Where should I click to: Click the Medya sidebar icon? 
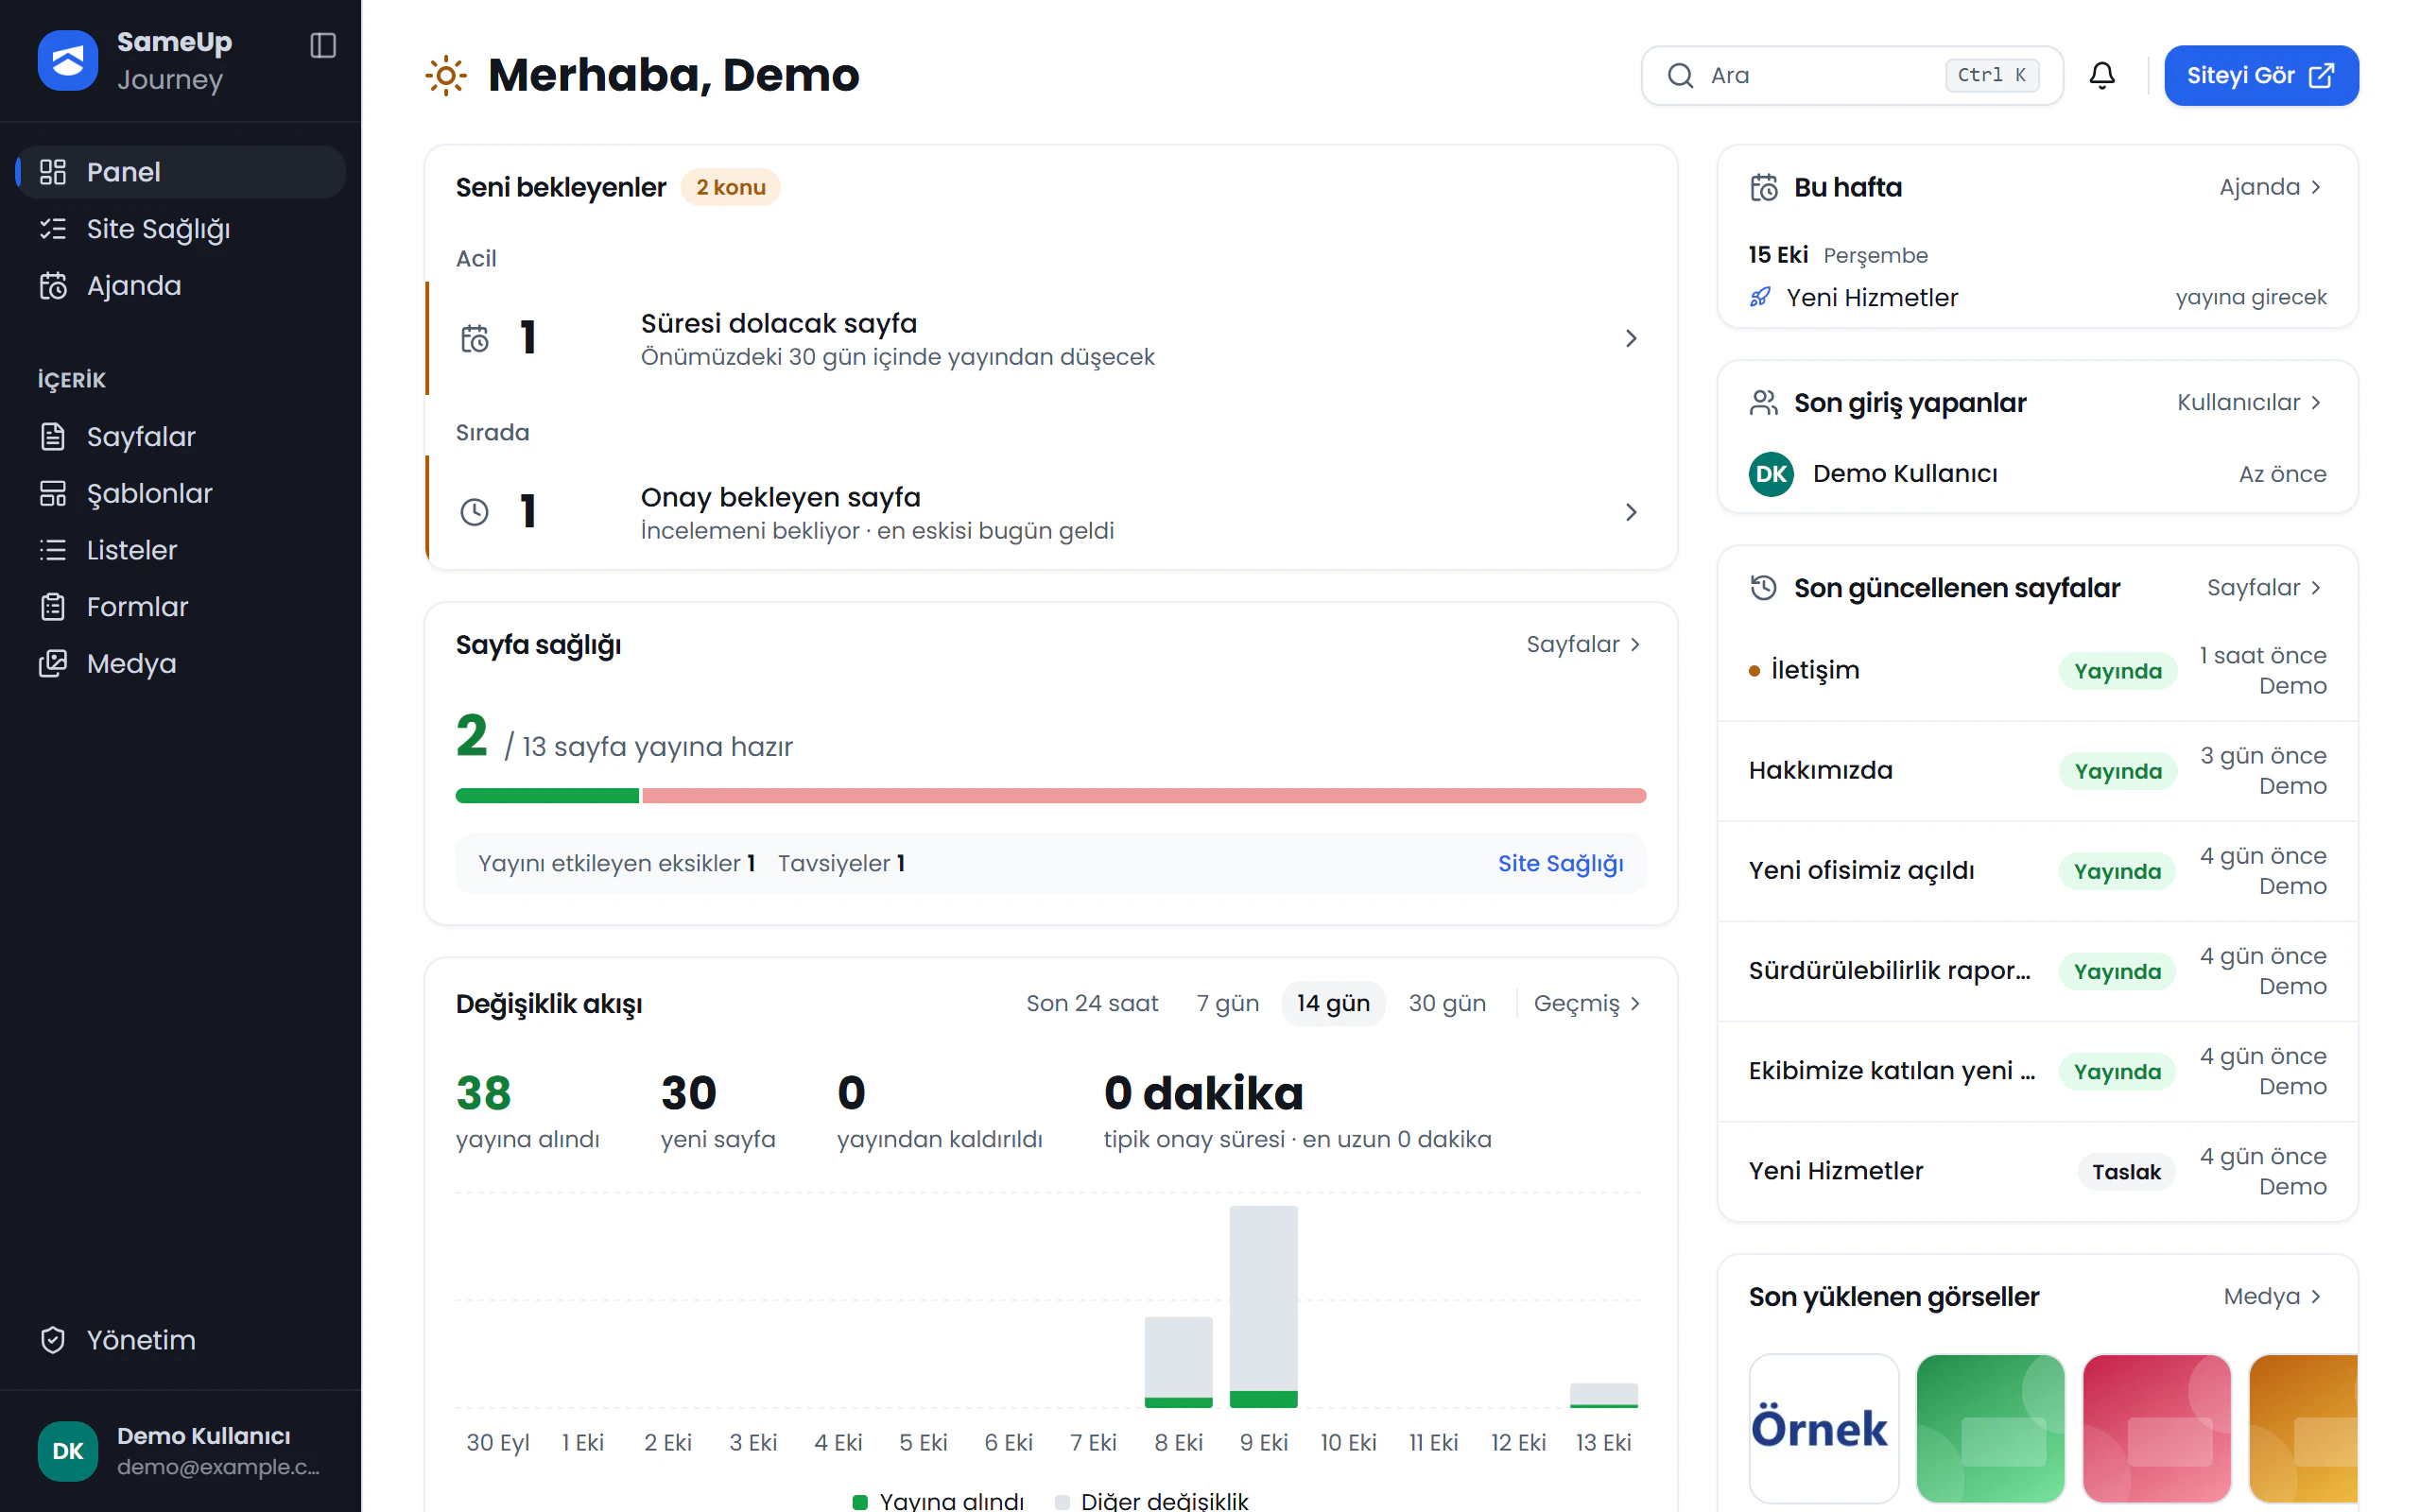pos(53,664)
